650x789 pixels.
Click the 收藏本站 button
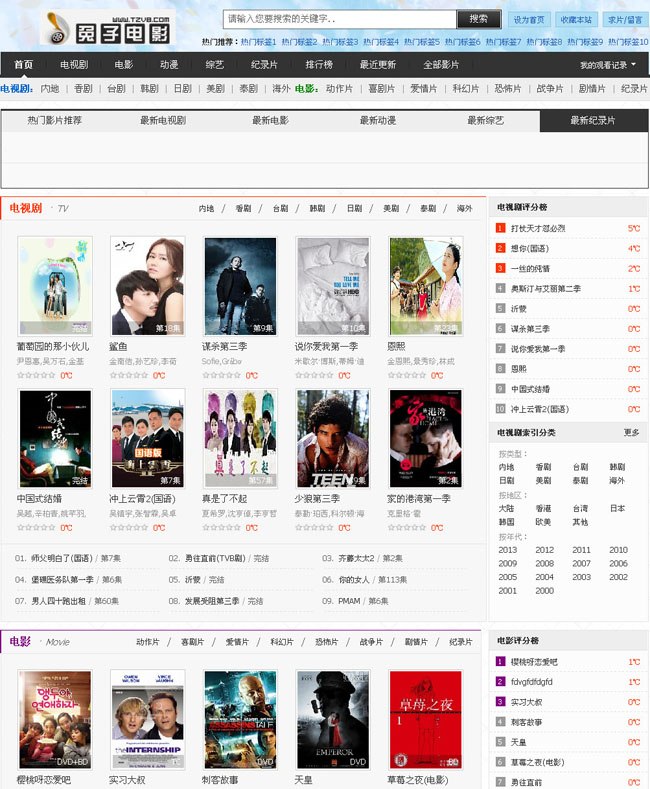(576, 20)
